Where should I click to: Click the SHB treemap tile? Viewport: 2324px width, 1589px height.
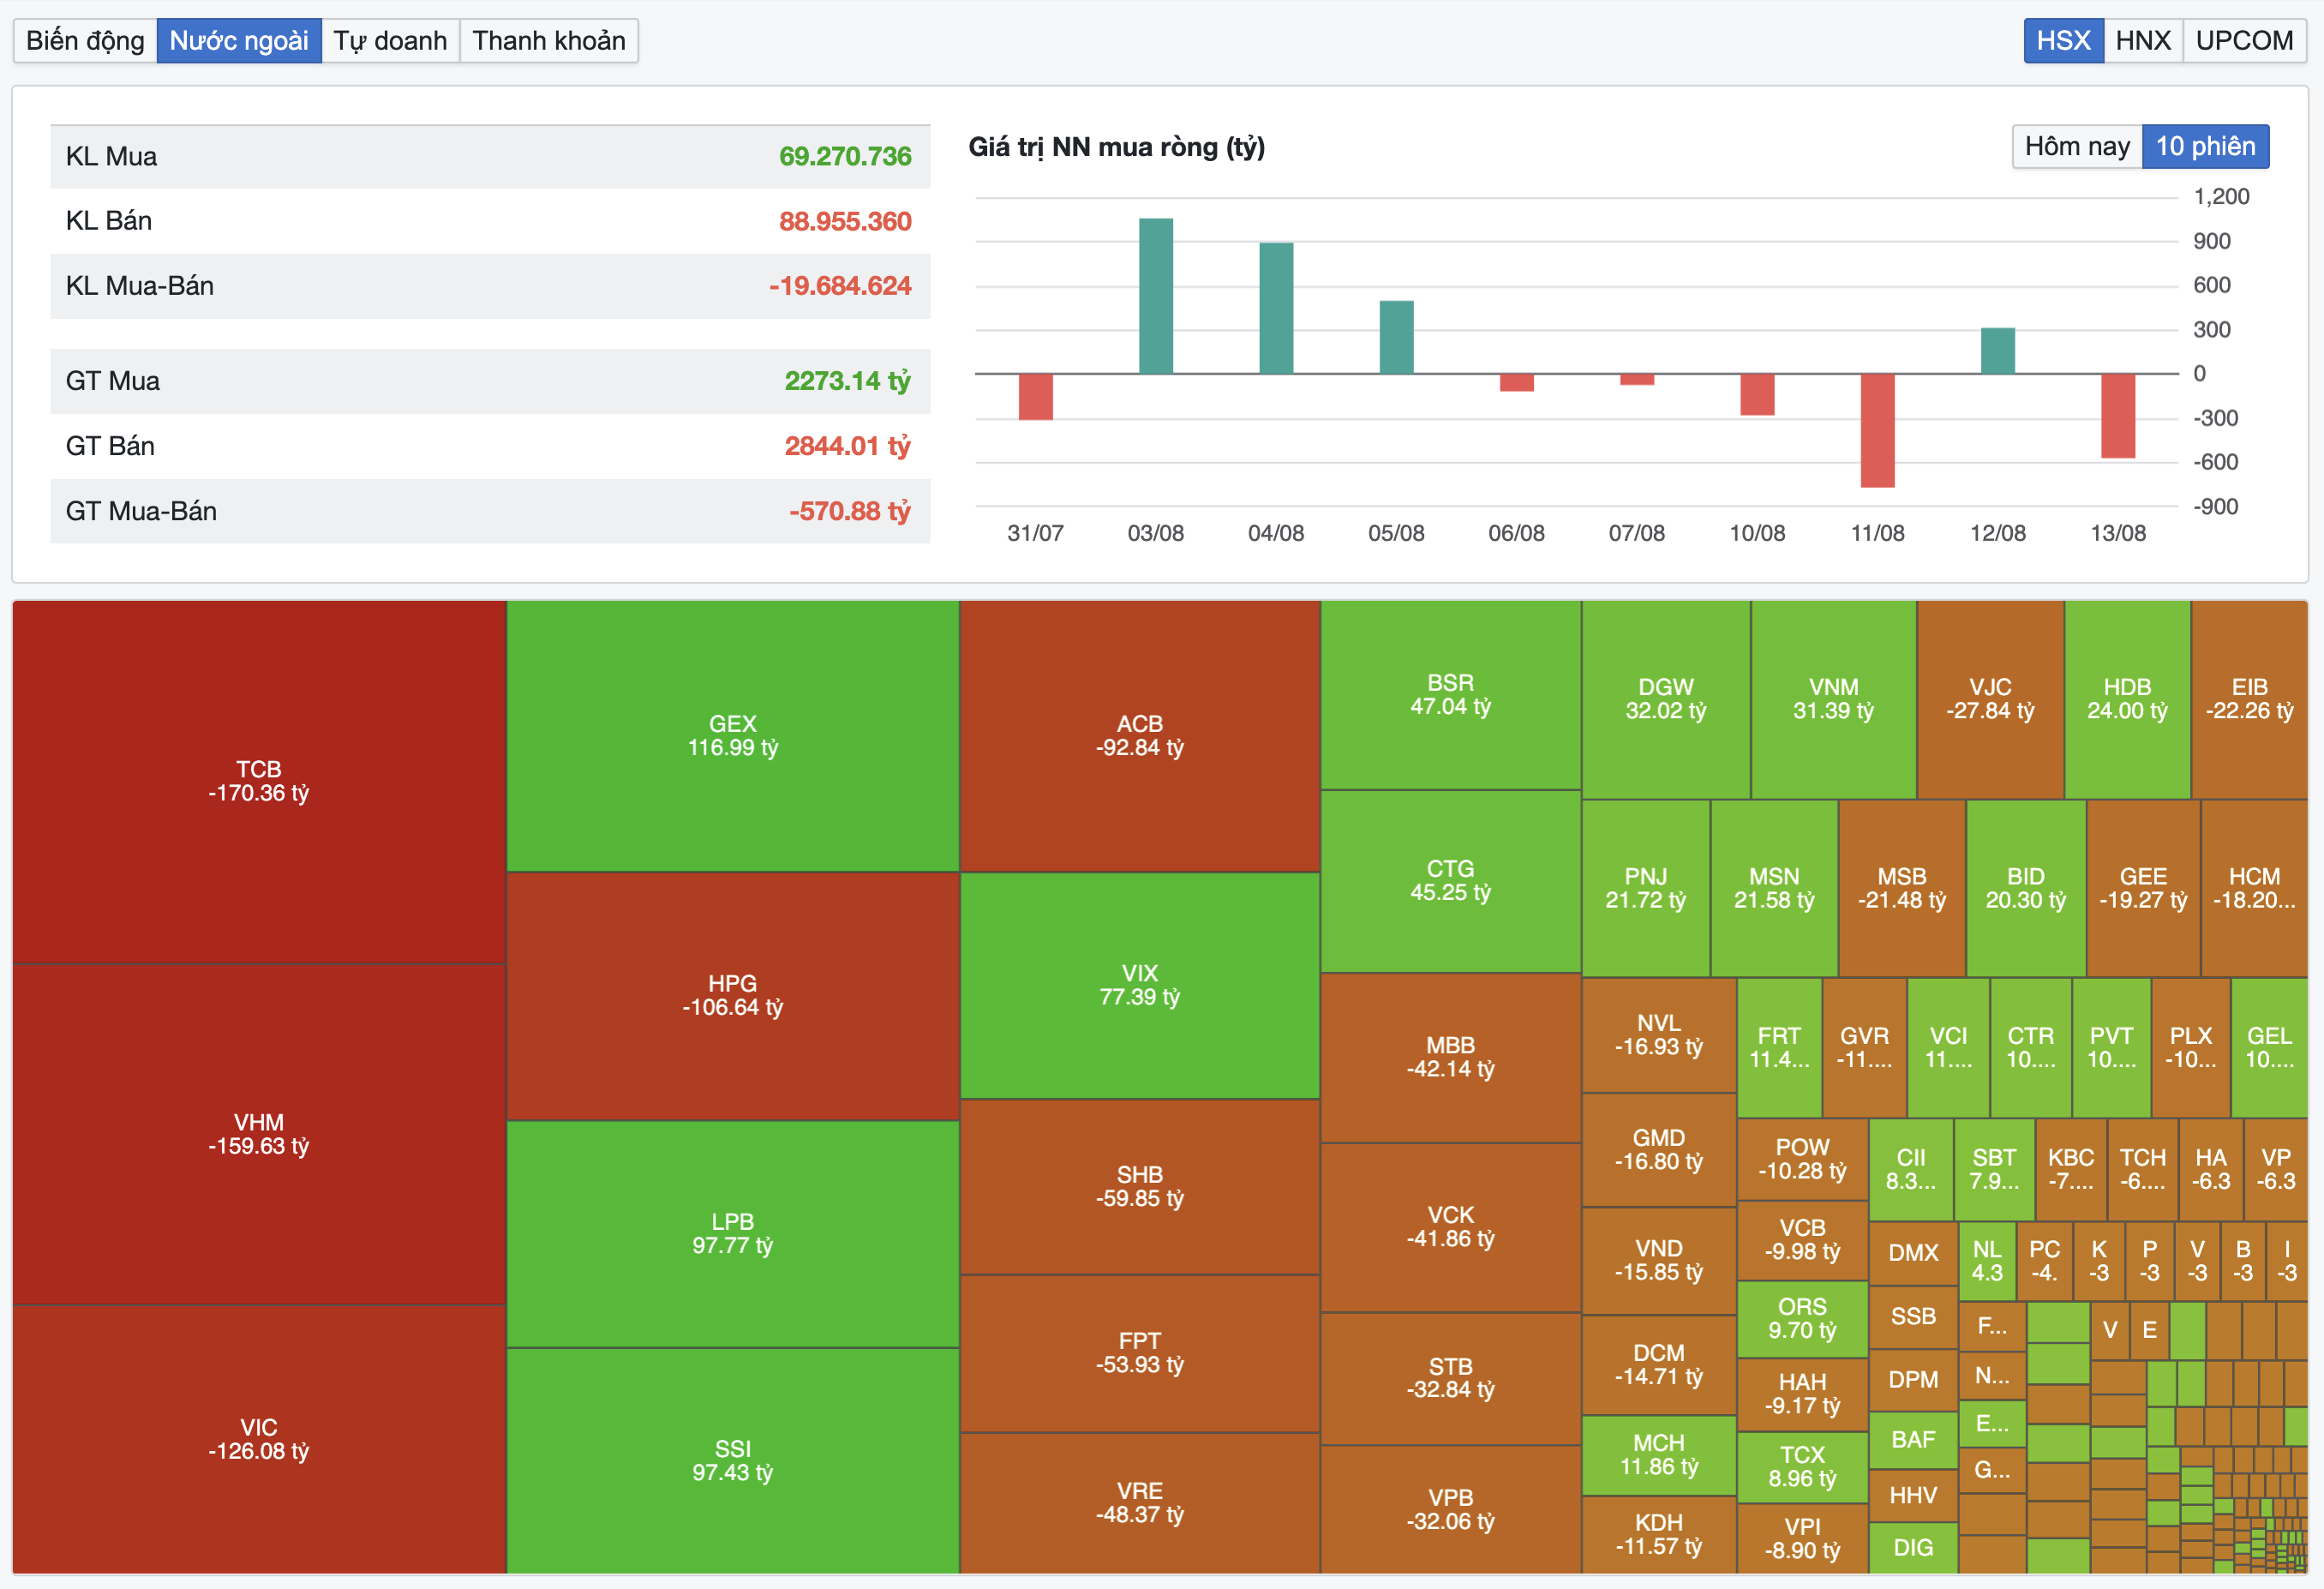pyautogui.click(x=1140, y=1187)
